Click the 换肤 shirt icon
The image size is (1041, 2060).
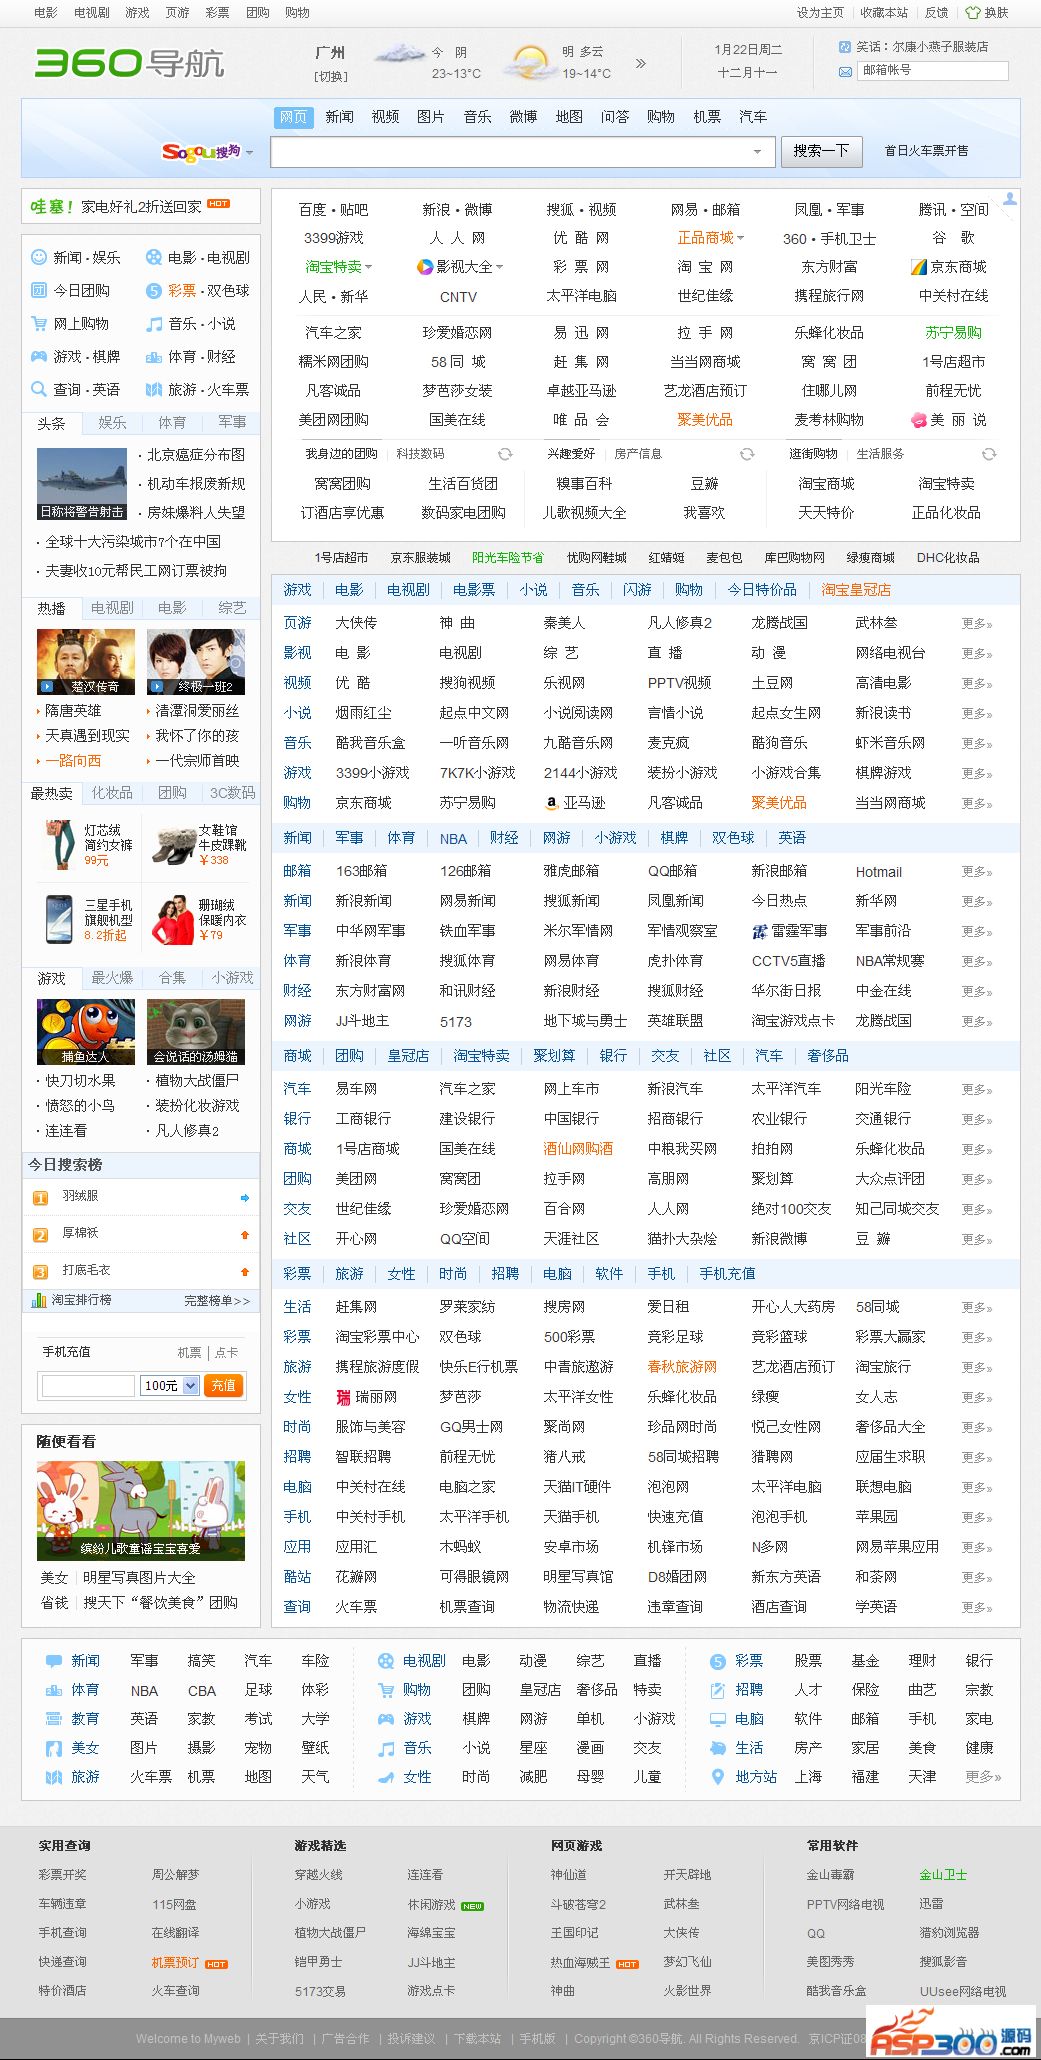click(972, 13)
